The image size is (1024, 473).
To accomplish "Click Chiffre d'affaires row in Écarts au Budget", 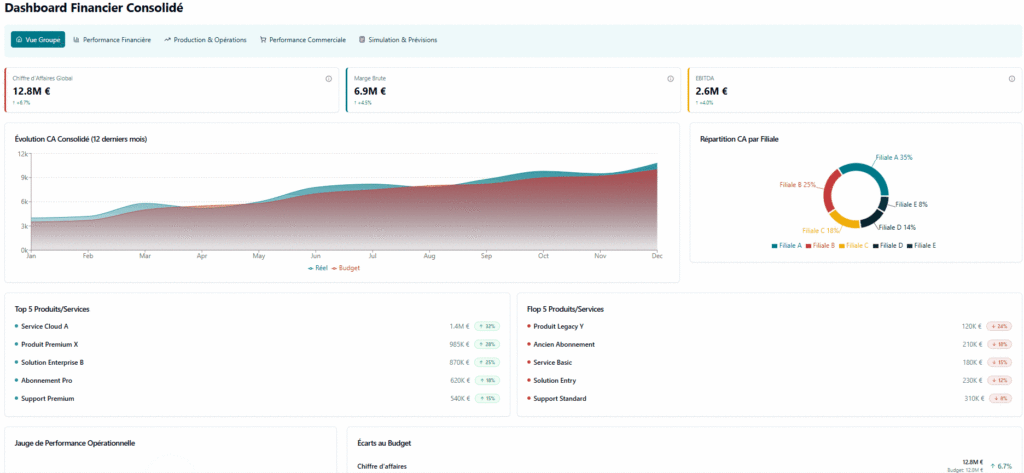I will (x=685, y=466).
